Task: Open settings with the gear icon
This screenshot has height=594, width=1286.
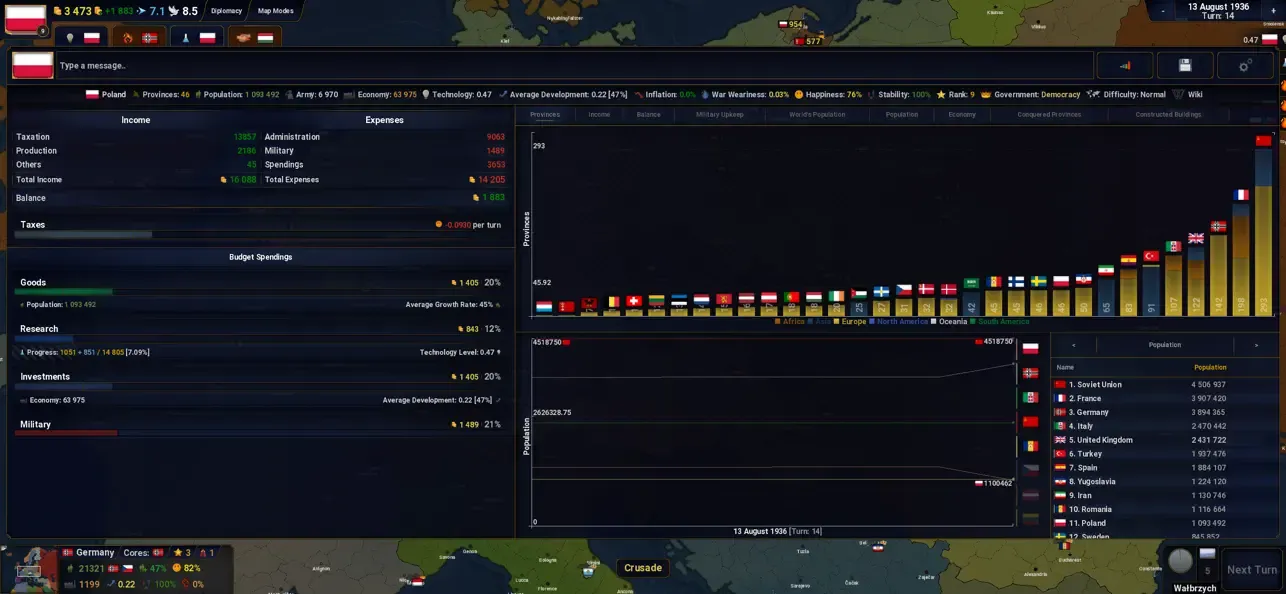Action: click(x=1244, y=66)
